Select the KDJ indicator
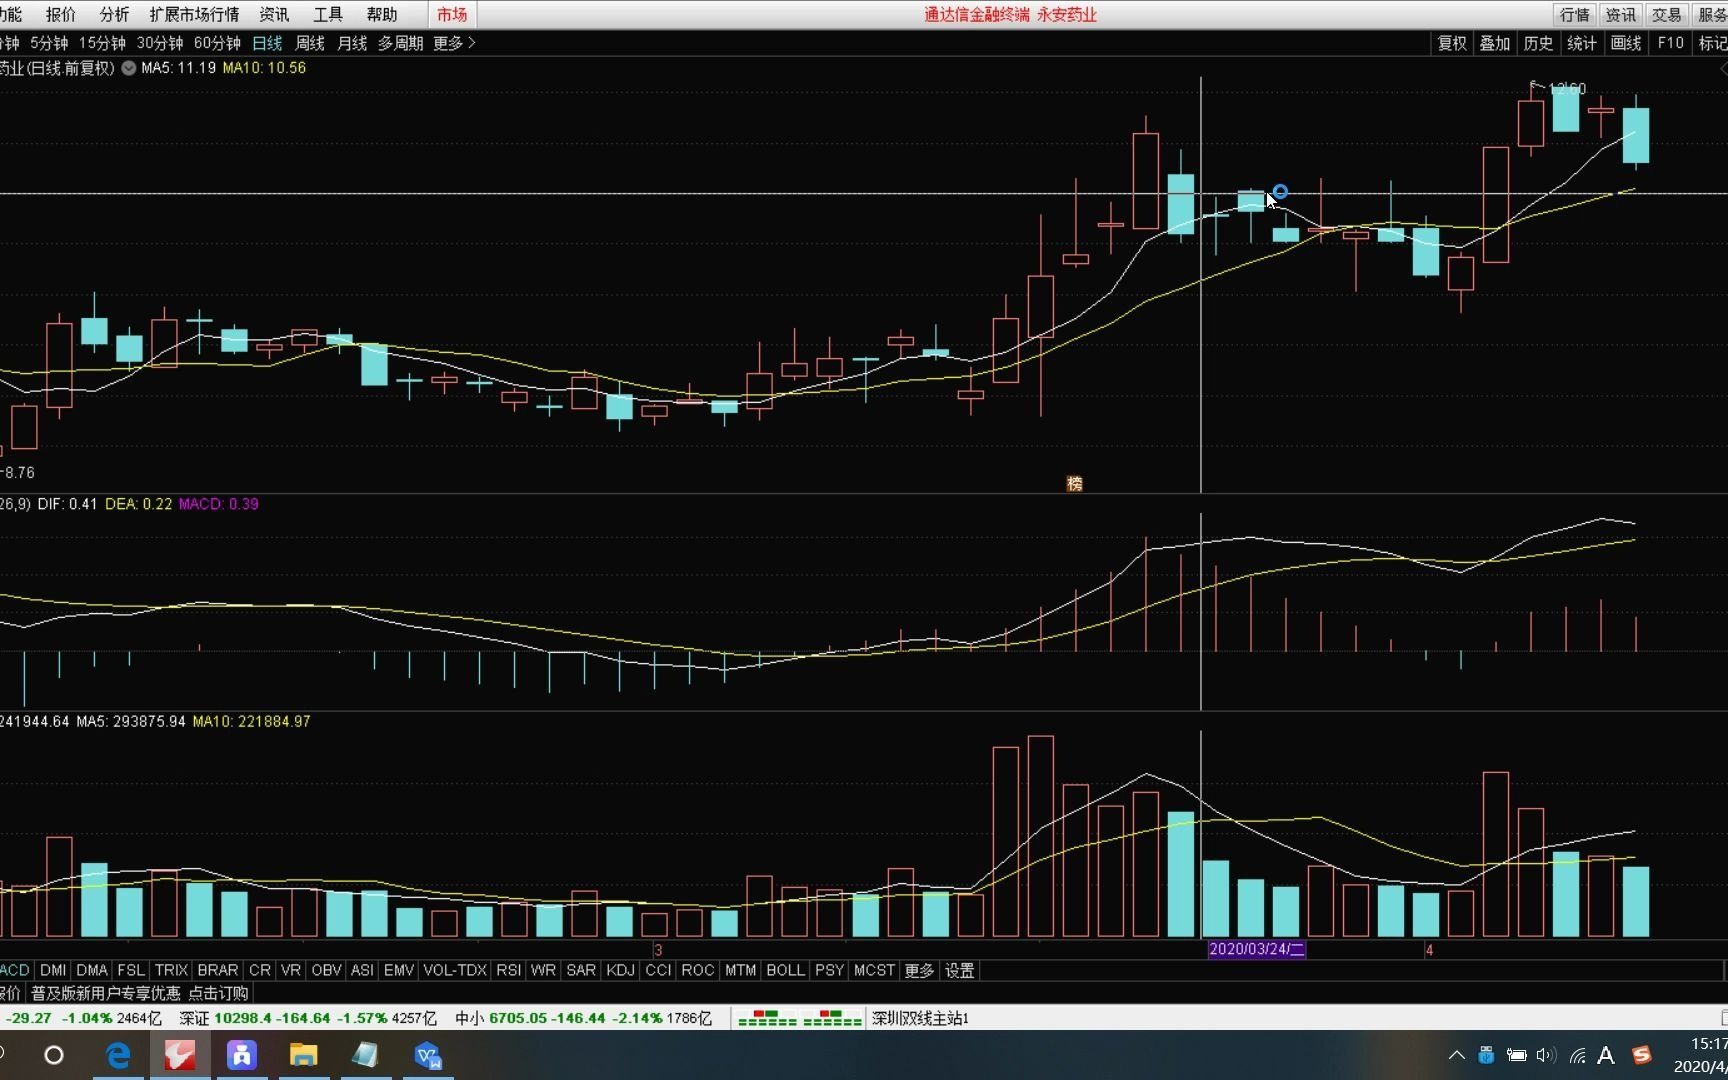The width and height of the screenshot is (1728, 1080). click(620, 970)
